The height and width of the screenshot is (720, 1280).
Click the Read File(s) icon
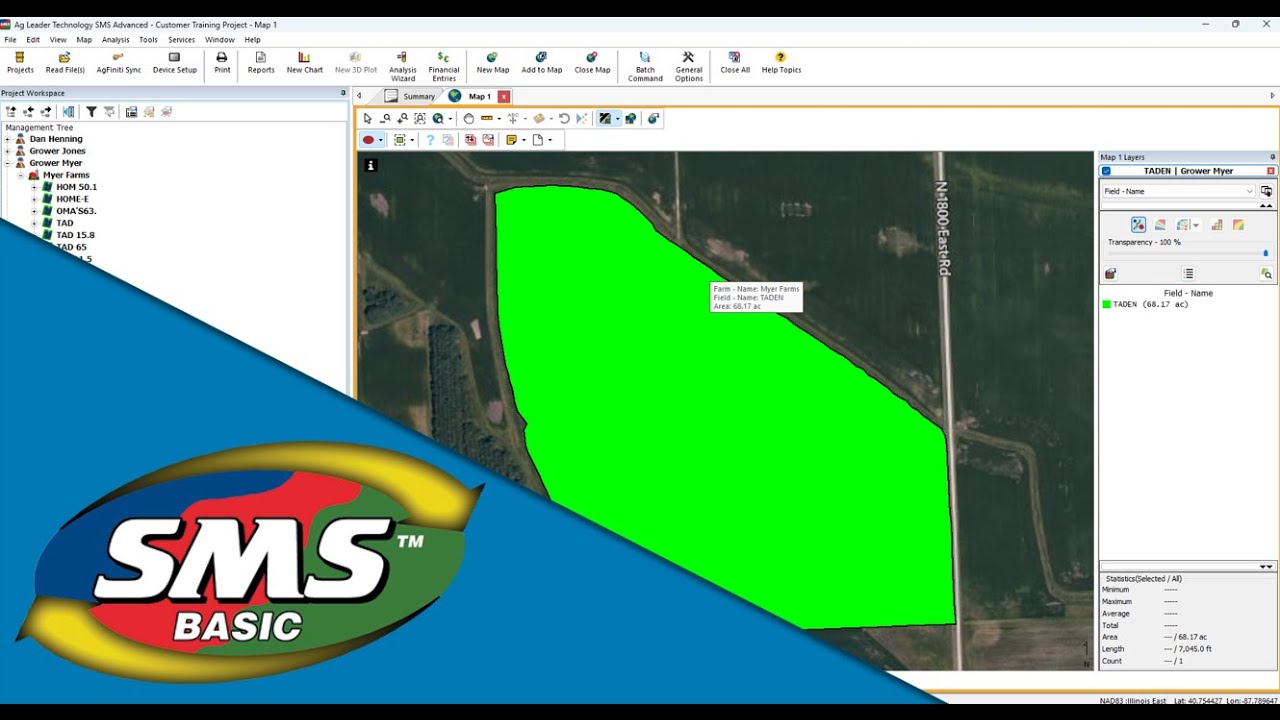pyautogui.click(x=65, y=57)
